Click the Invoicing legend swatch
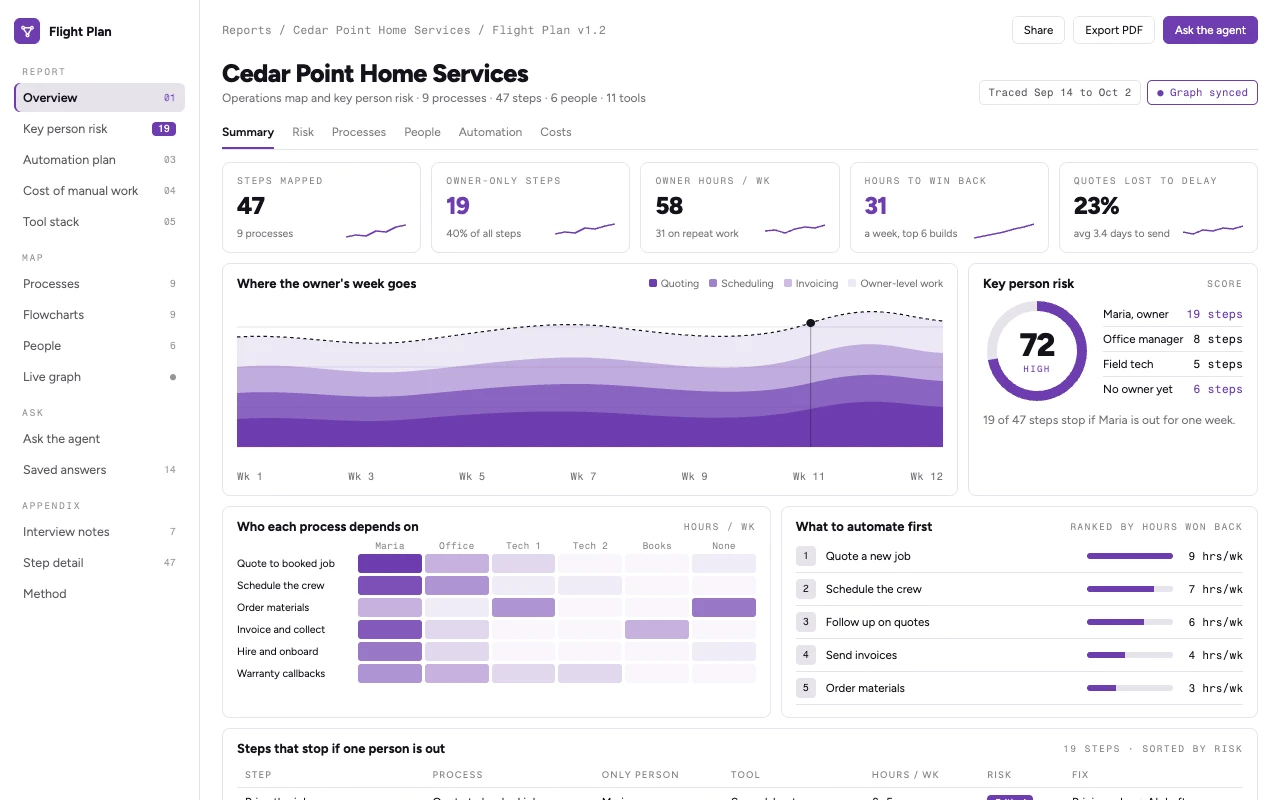The height and width of the screenshot is (800, 1280). 789,284
